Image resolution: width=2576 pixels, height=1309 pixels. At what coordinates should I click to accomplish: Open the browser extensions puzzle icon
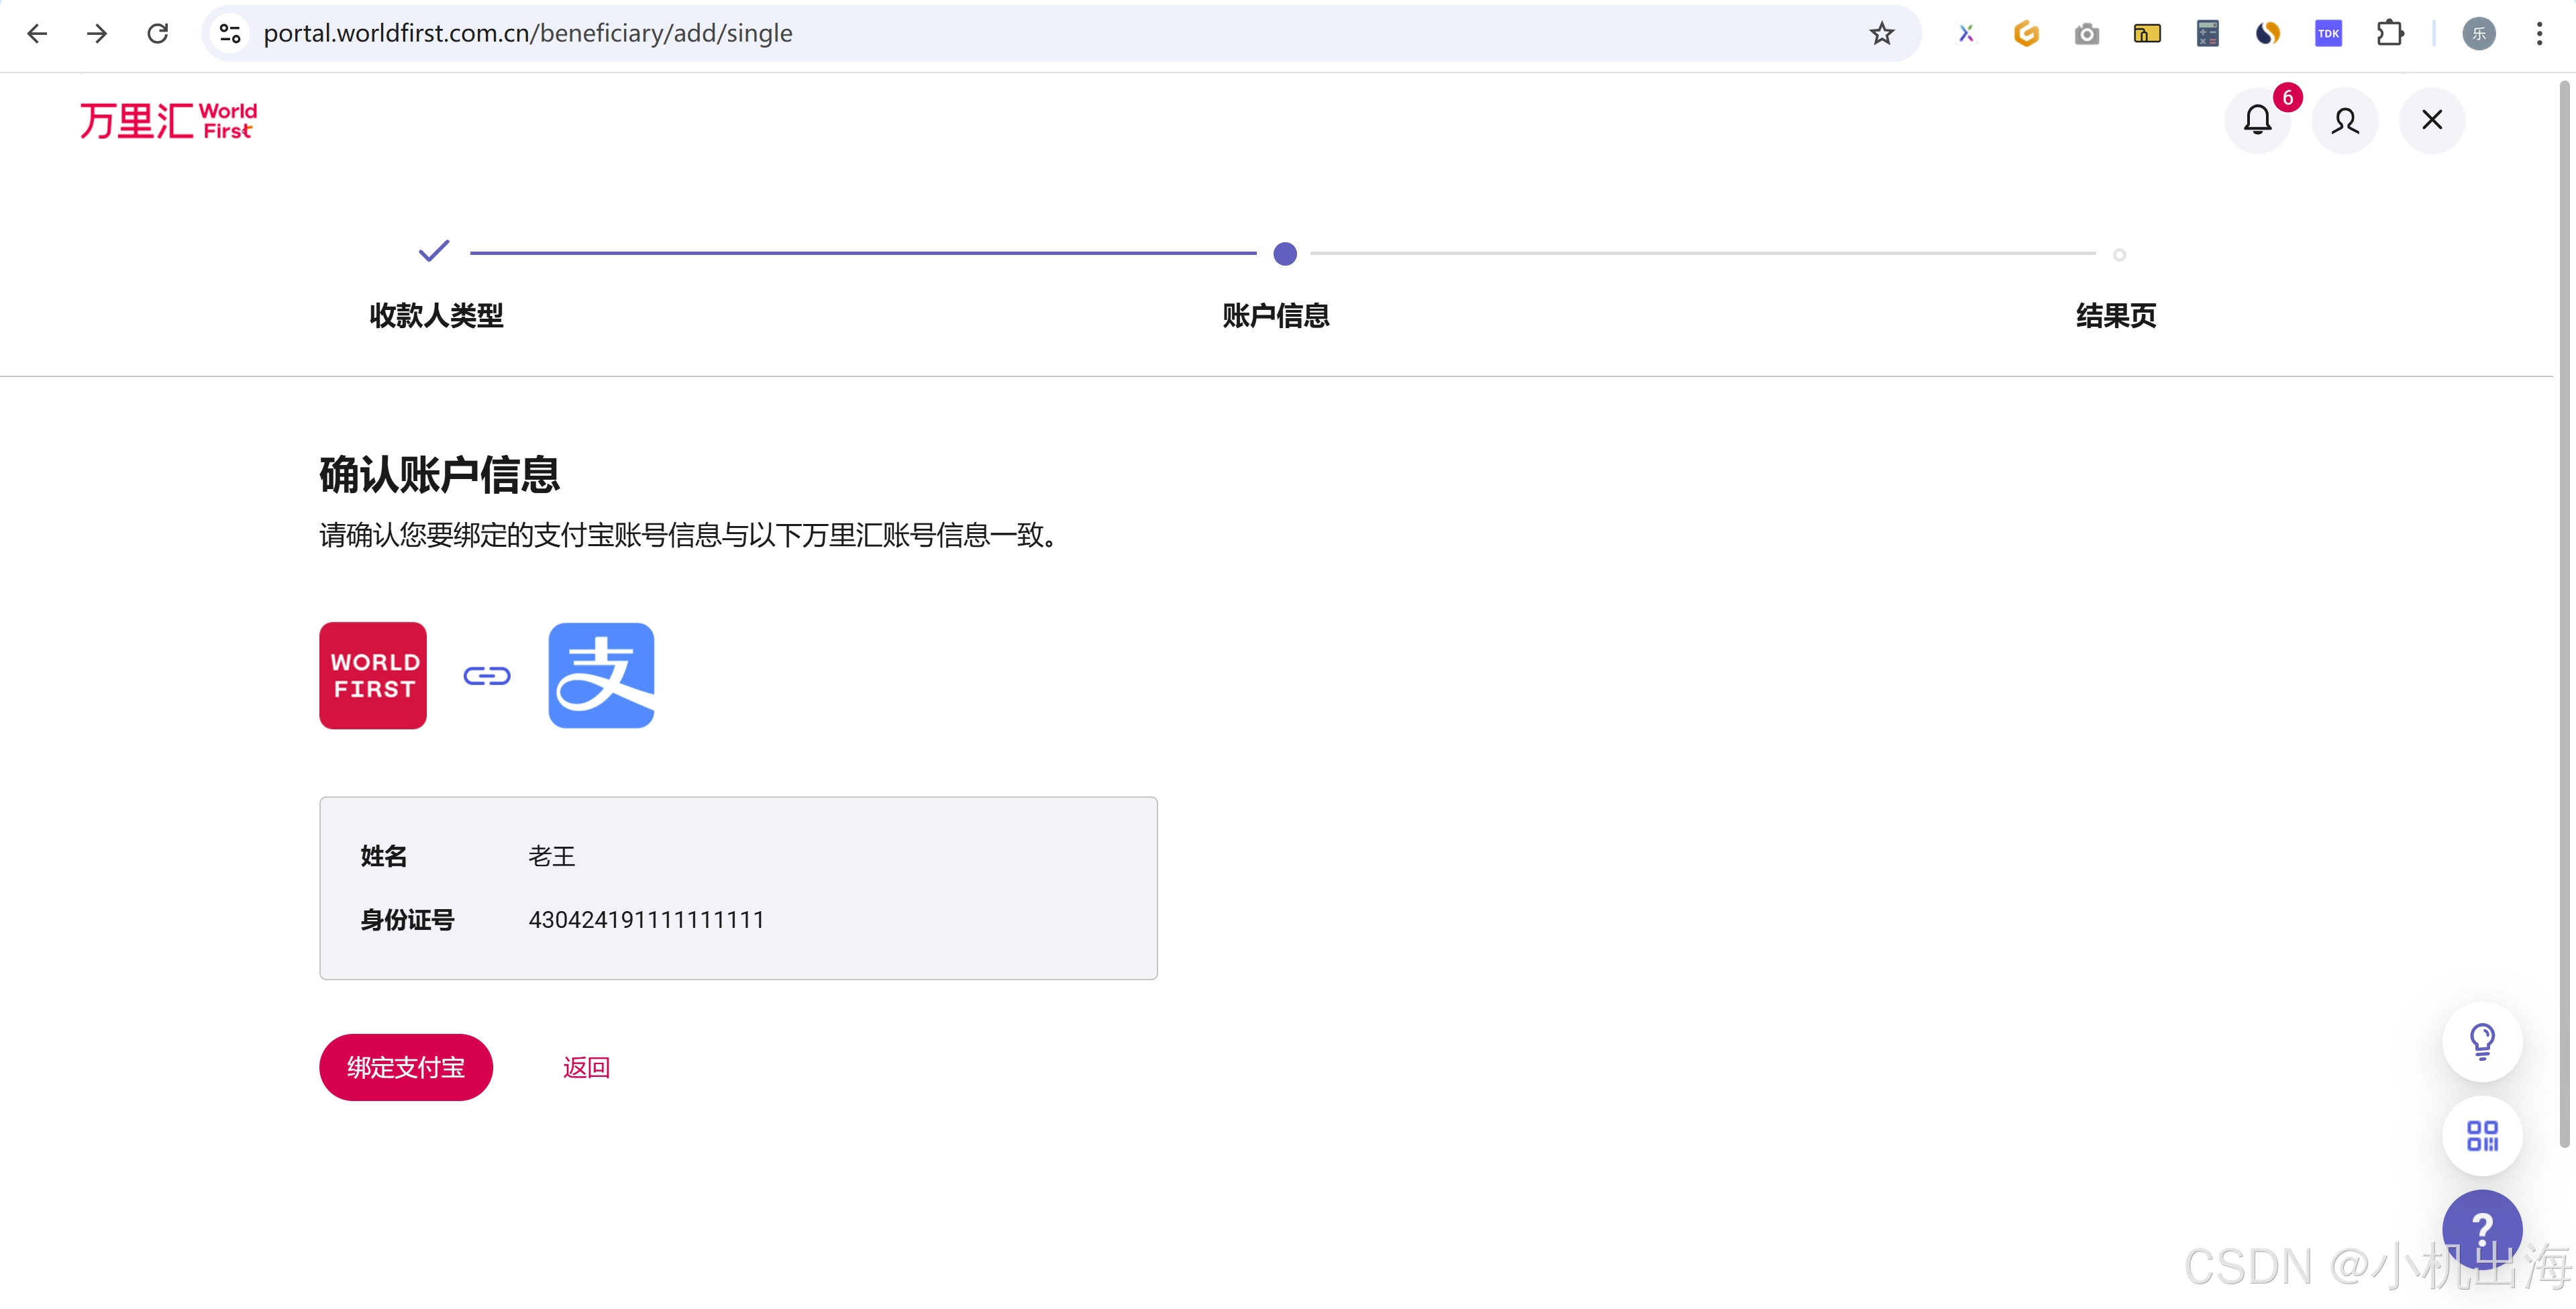click(2389, 33)
